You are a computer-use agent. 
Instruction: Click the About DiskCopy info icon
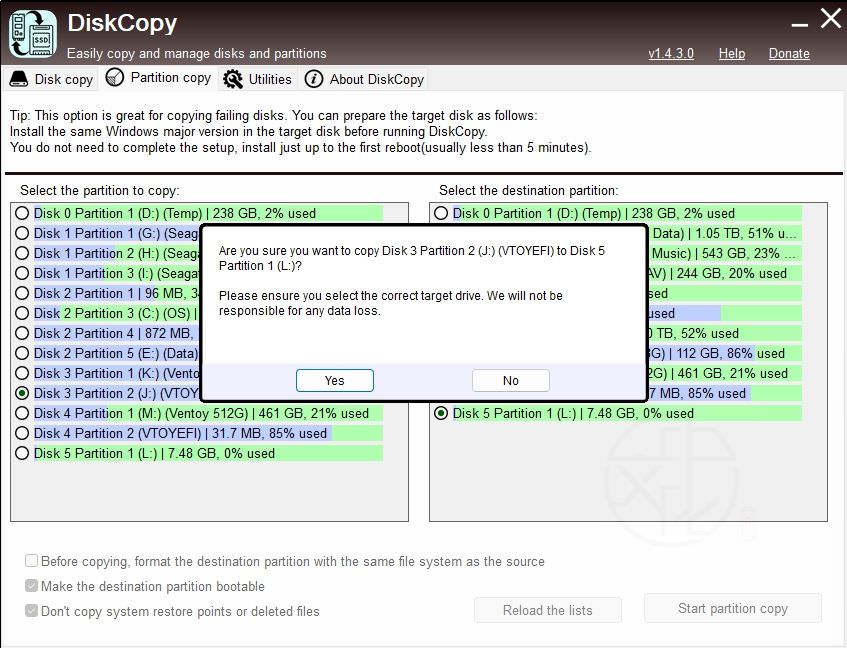point(314,79)
